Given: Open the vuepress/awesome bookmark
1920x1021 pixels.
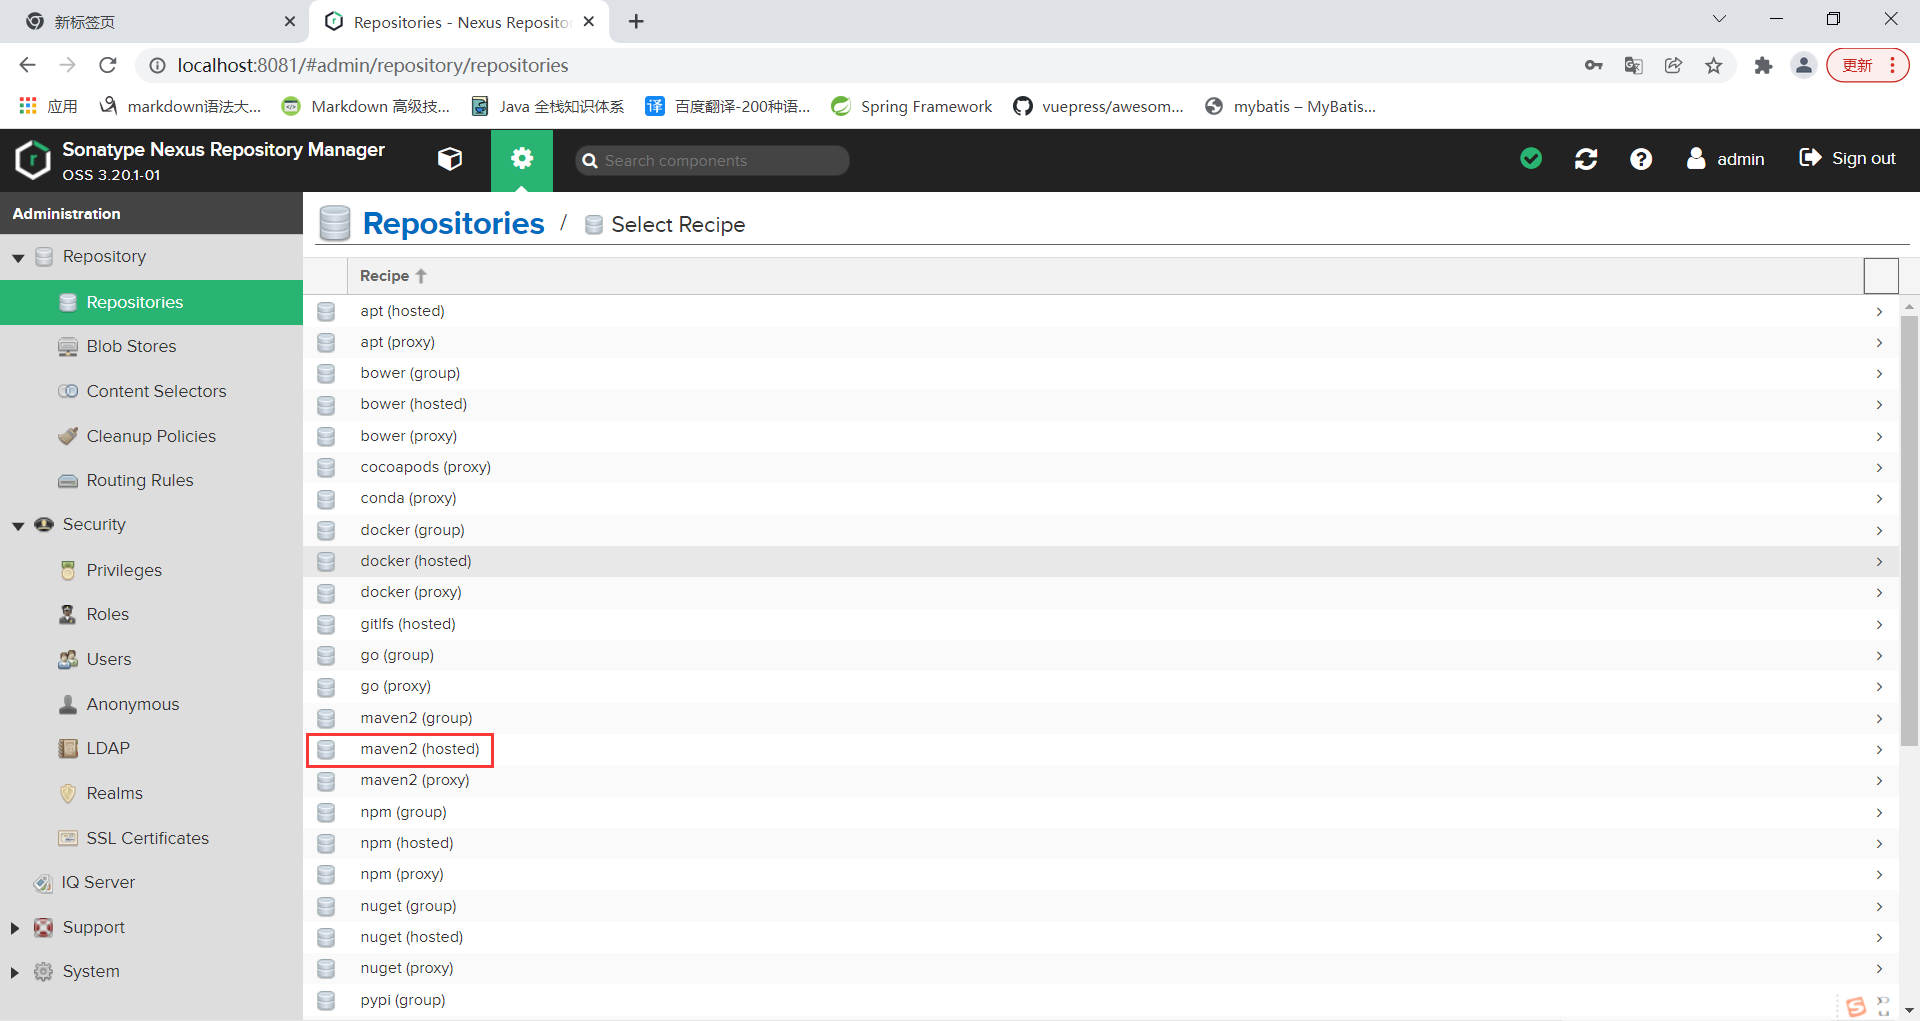Looking at the screenshot, I should click(1098, 106).
